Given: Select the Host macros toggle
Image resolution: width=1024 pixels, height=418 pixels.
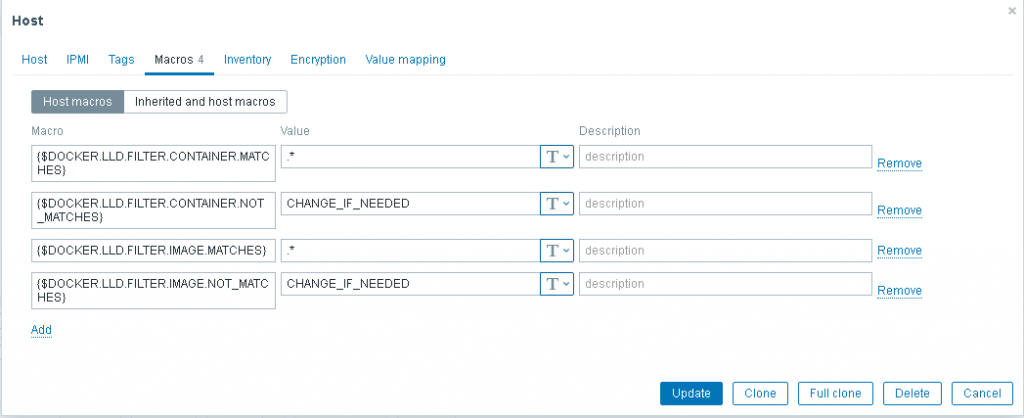Looking at the screenshot, I should click(x=78, y=102).
